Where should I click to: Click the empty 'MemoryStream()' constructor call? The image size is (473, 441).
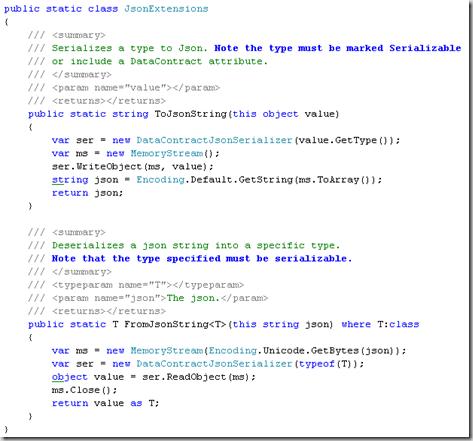171,153
